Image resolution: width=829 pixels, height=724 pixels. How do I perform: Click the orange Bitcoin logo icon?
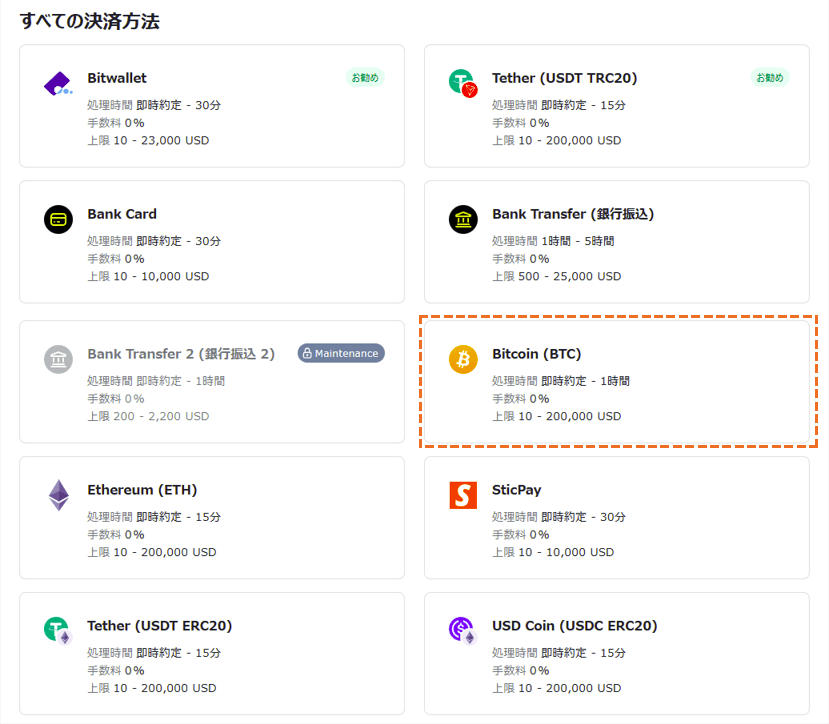[463, 359]
